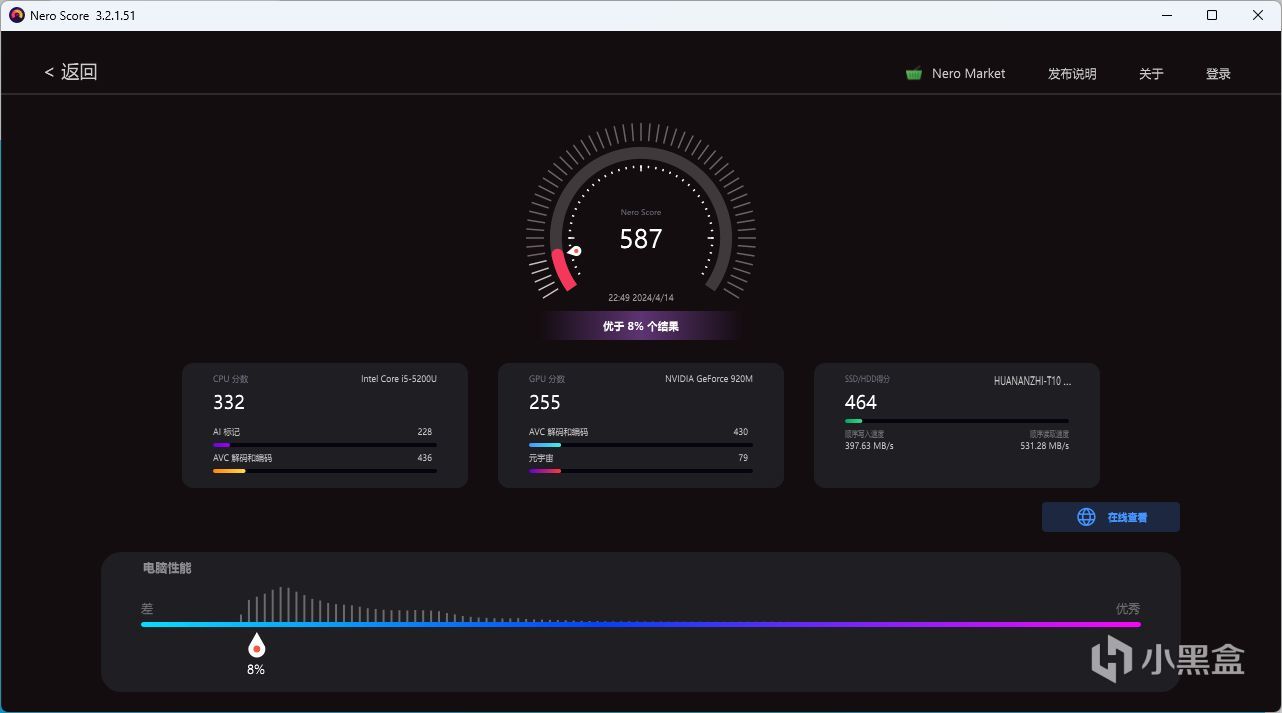
Task: Click the HUANANZHI-T10 drive name
Action: (x=1032, y=381)
